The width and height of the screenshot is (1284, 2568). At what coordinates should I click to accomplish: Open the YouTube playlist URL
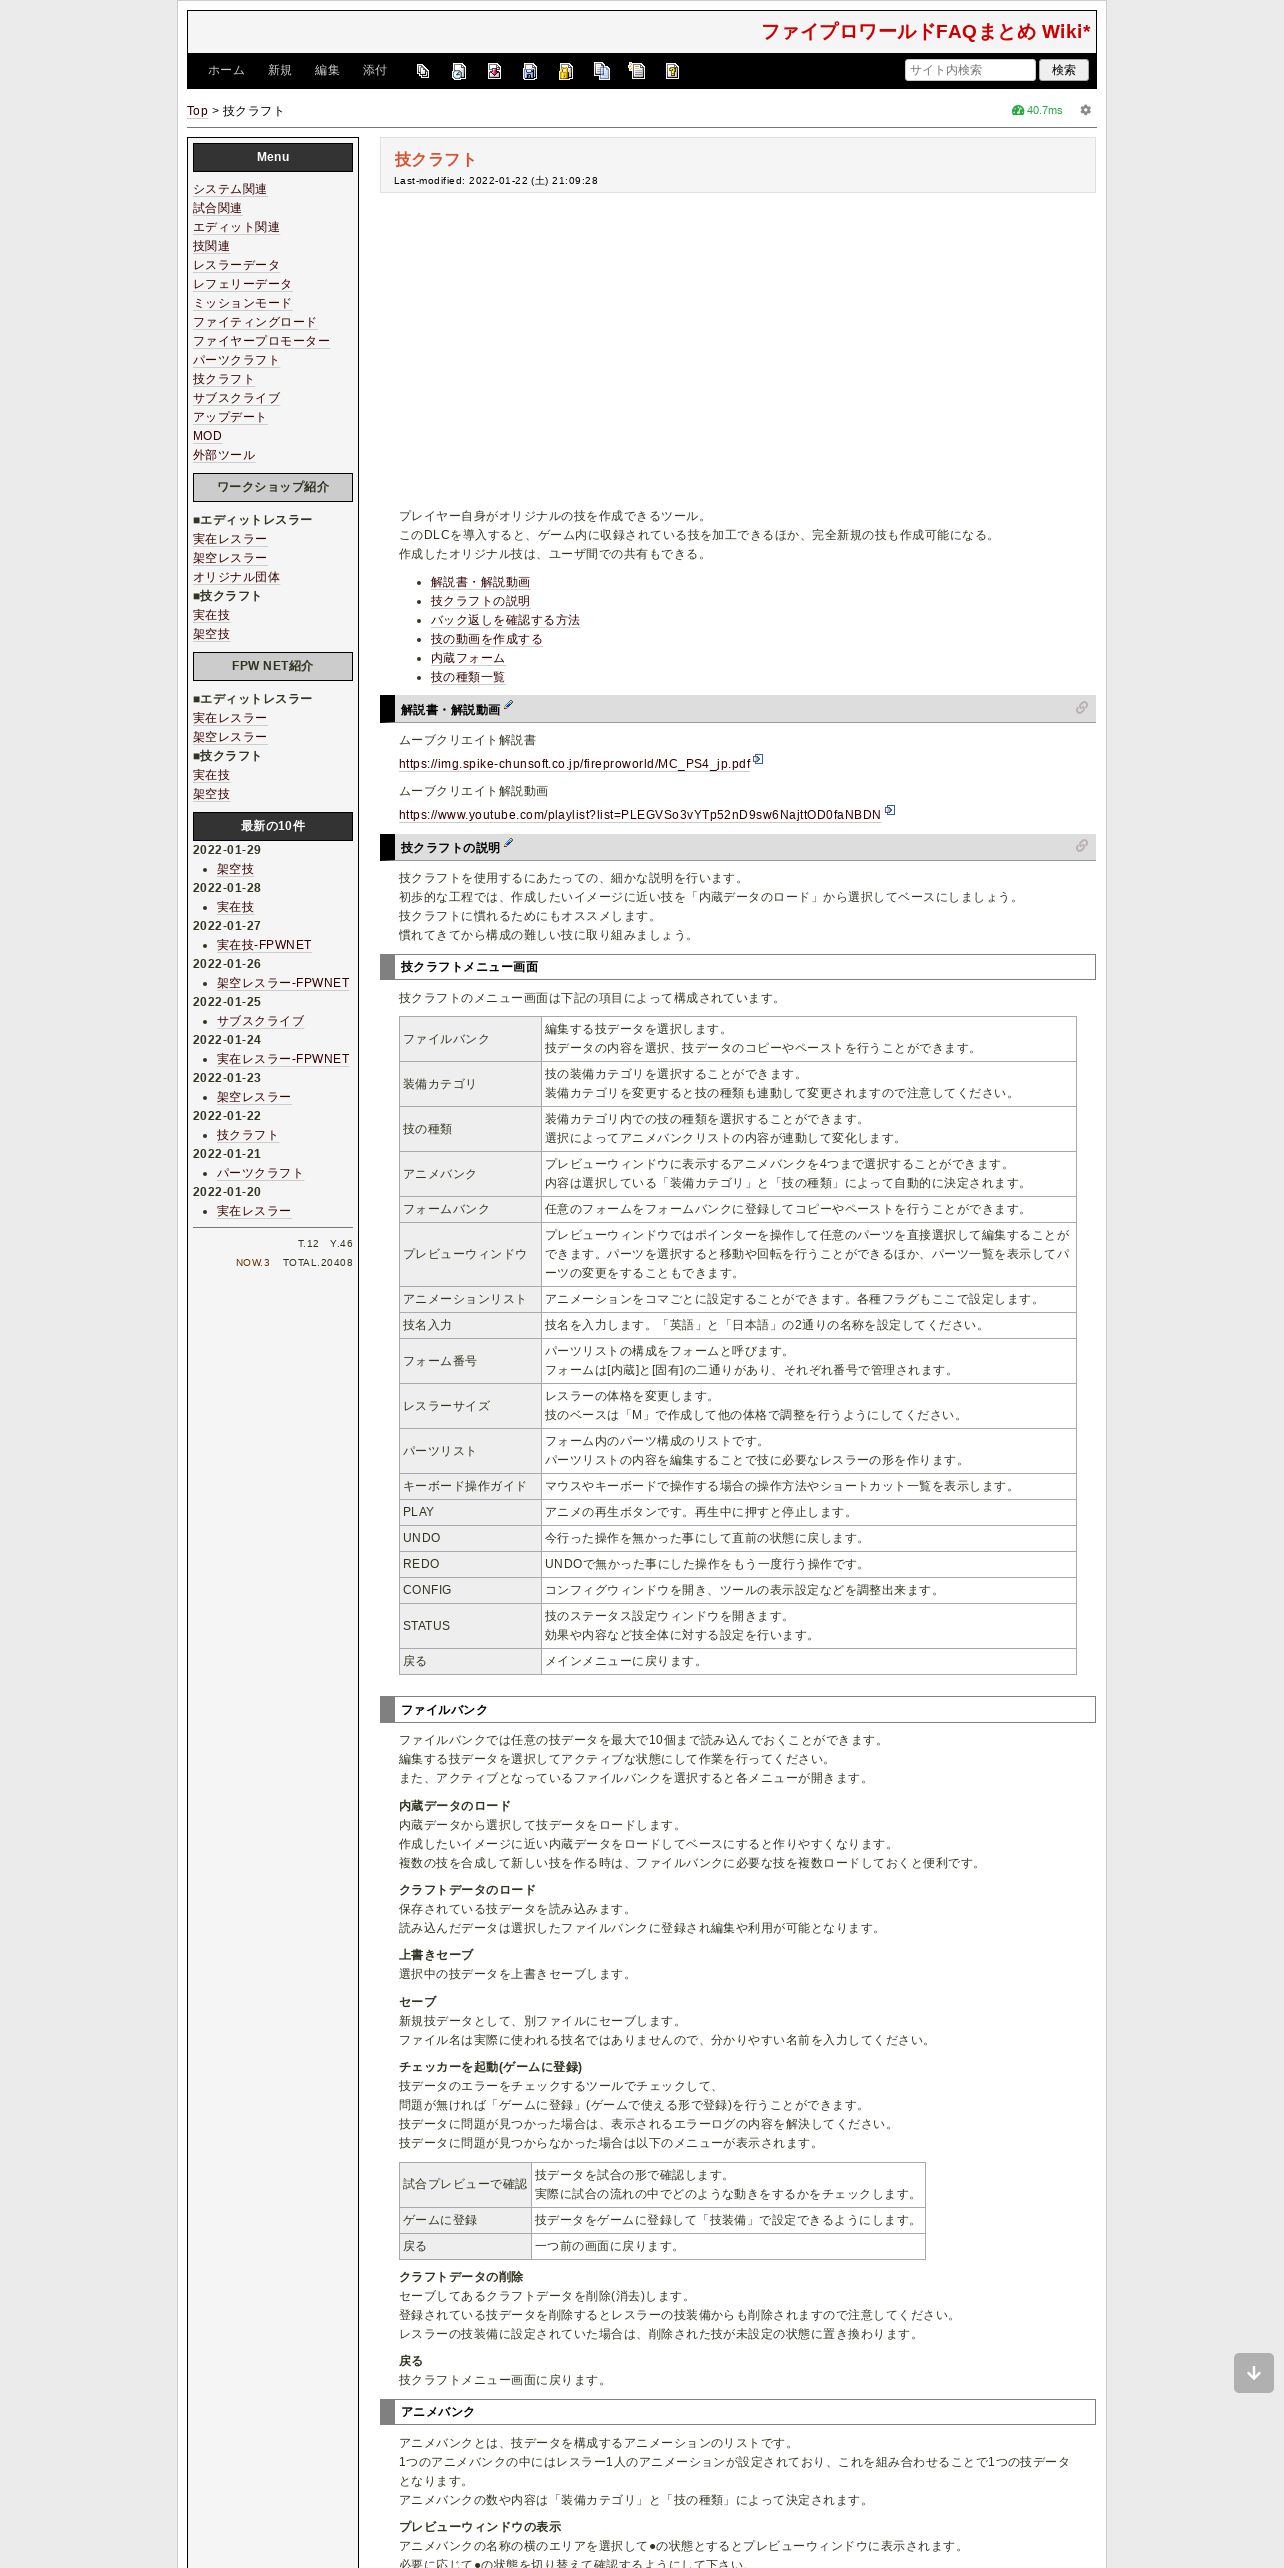pos(640,815)
